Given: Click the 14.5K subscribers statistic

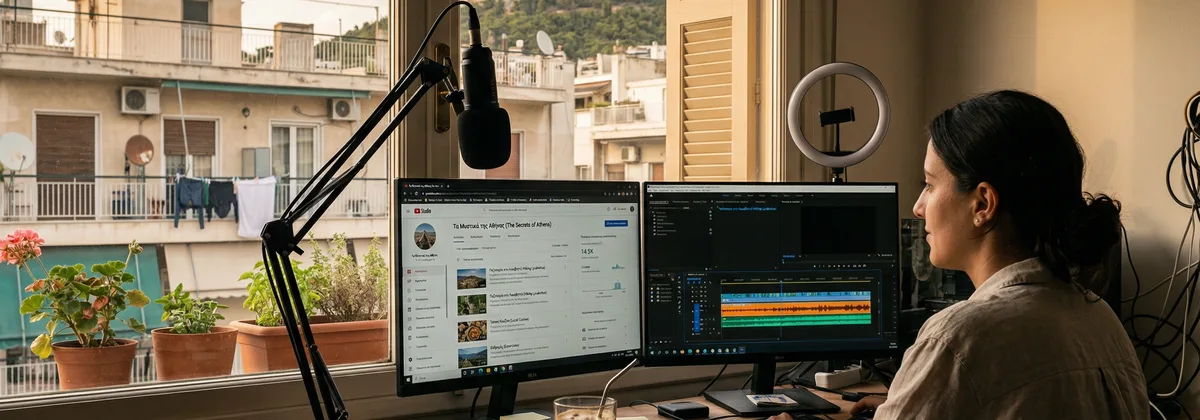Looking at the screenshot, I should pos(587,251).
